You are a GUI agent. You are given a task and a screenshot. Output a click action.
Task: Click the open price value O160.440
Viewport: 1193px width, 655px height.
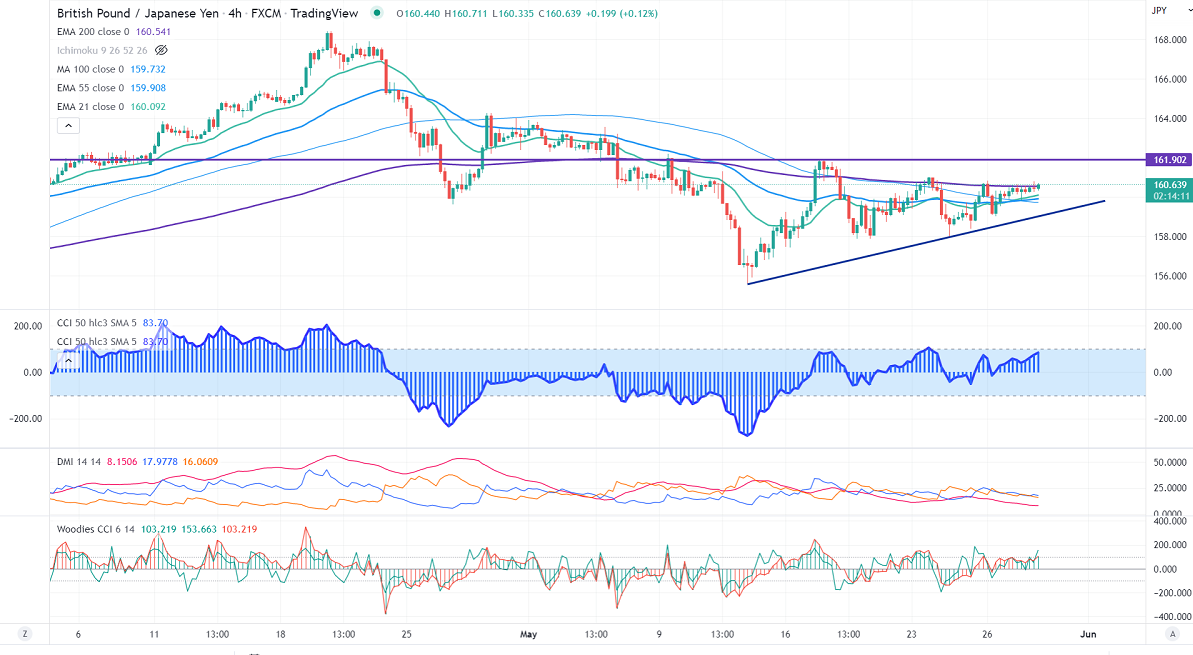click(418, 14)
